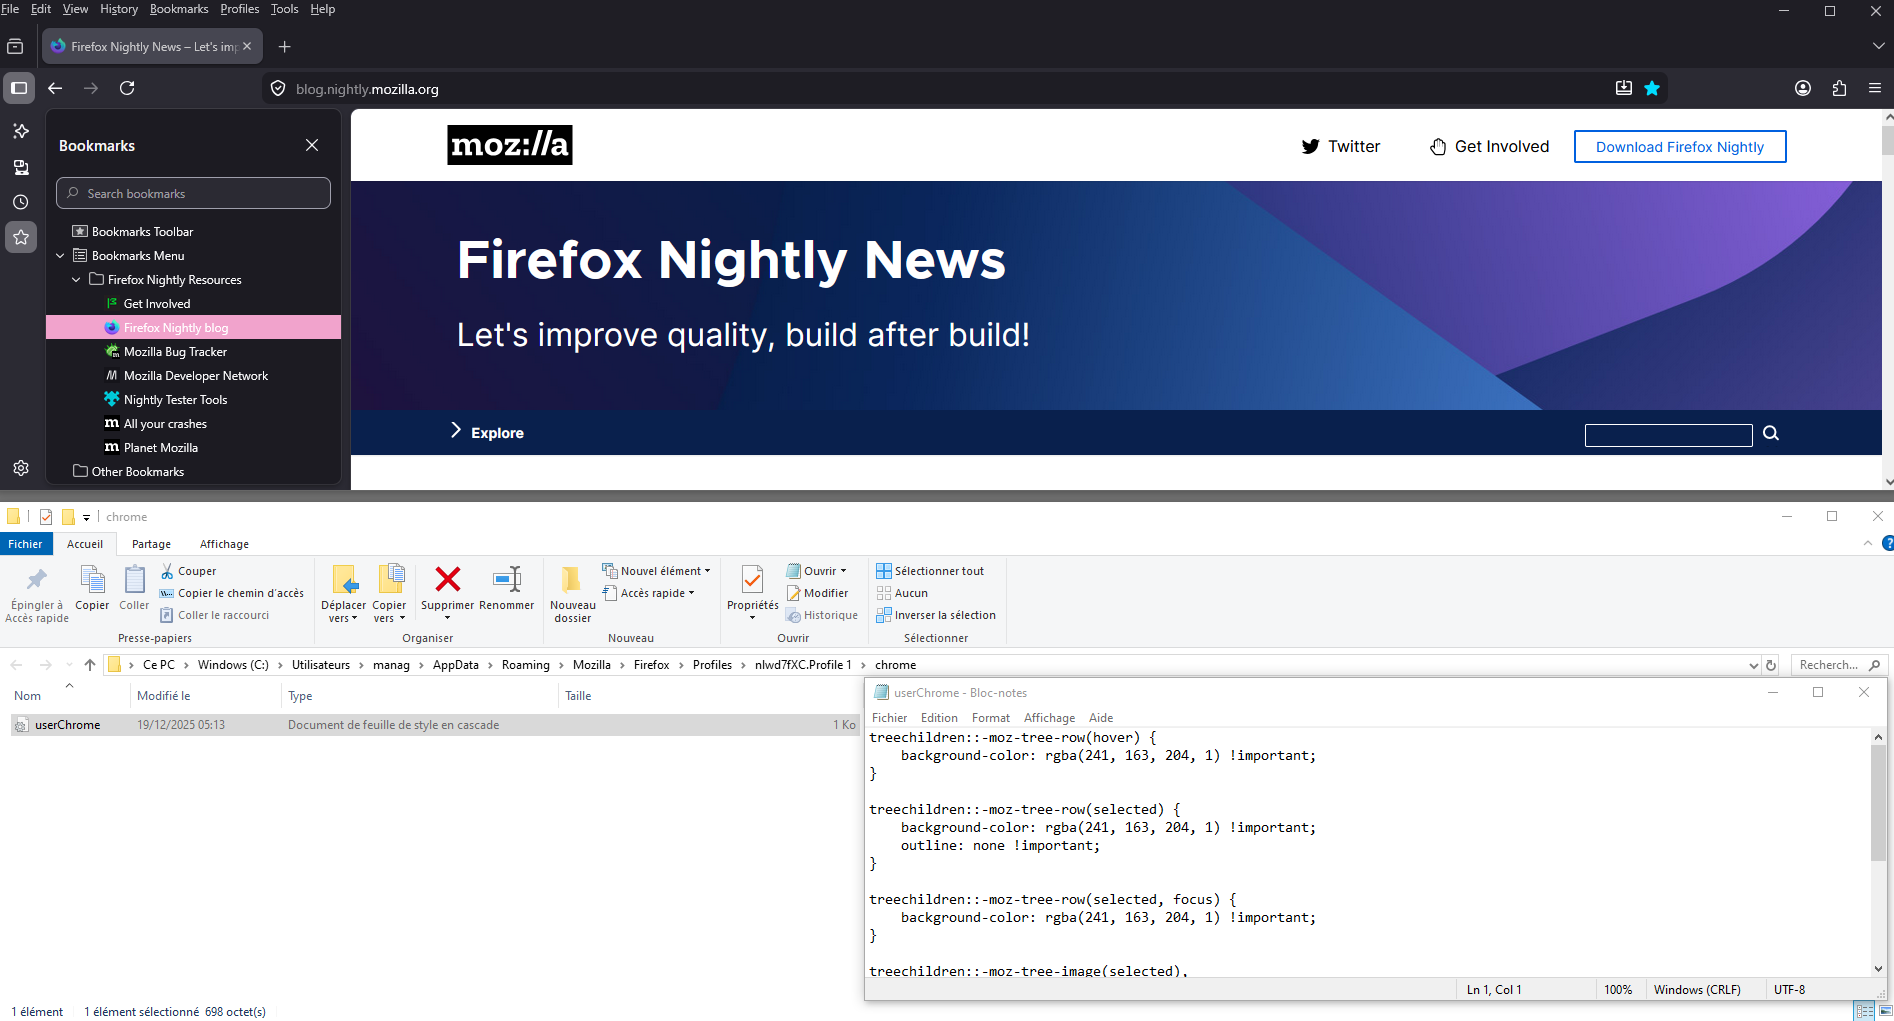Open synced tabs sidebar icon
This screenshot has width=1894, height=1021.
click(20, 167)
